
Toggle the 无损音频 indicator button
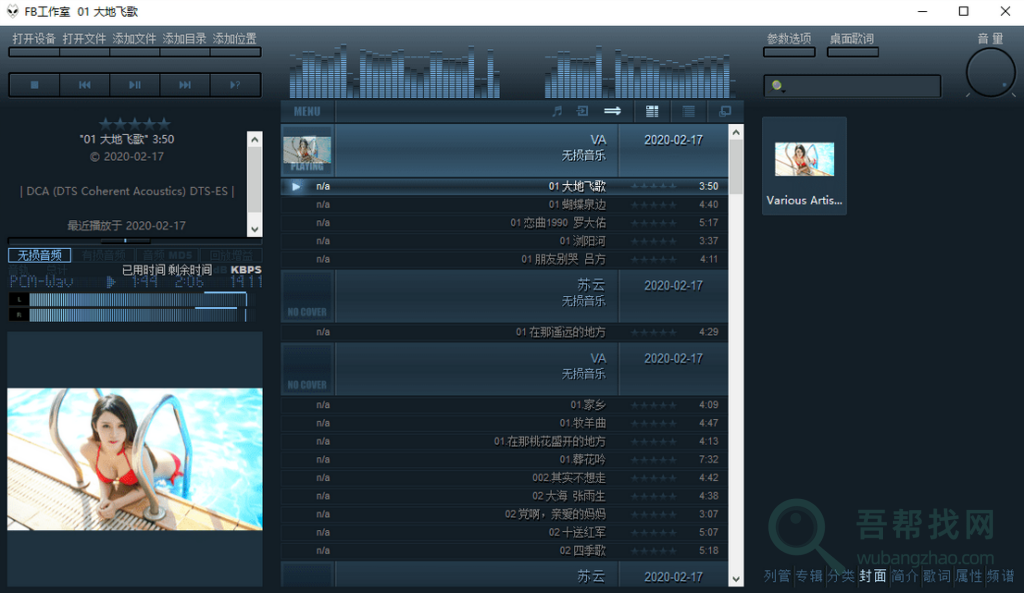[x=40, y=255]
